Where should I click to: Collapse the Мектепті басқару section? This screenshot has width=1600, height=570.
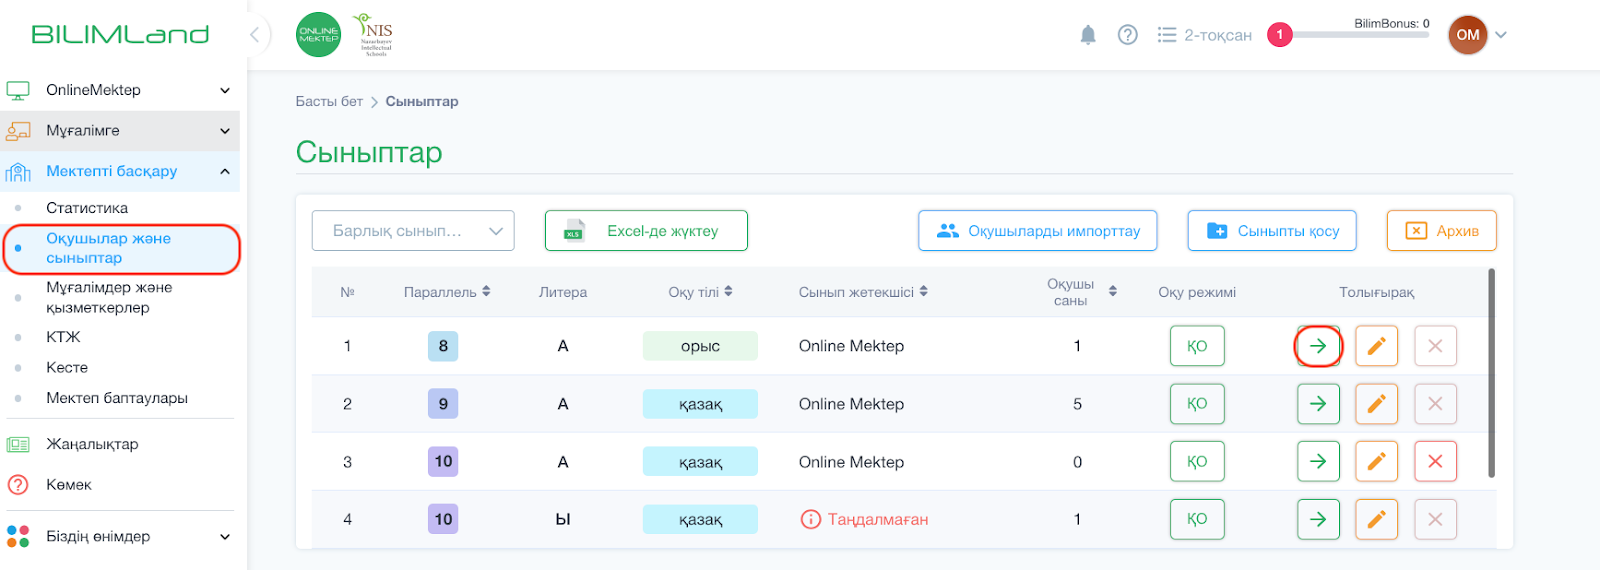(x=120, y=171)
